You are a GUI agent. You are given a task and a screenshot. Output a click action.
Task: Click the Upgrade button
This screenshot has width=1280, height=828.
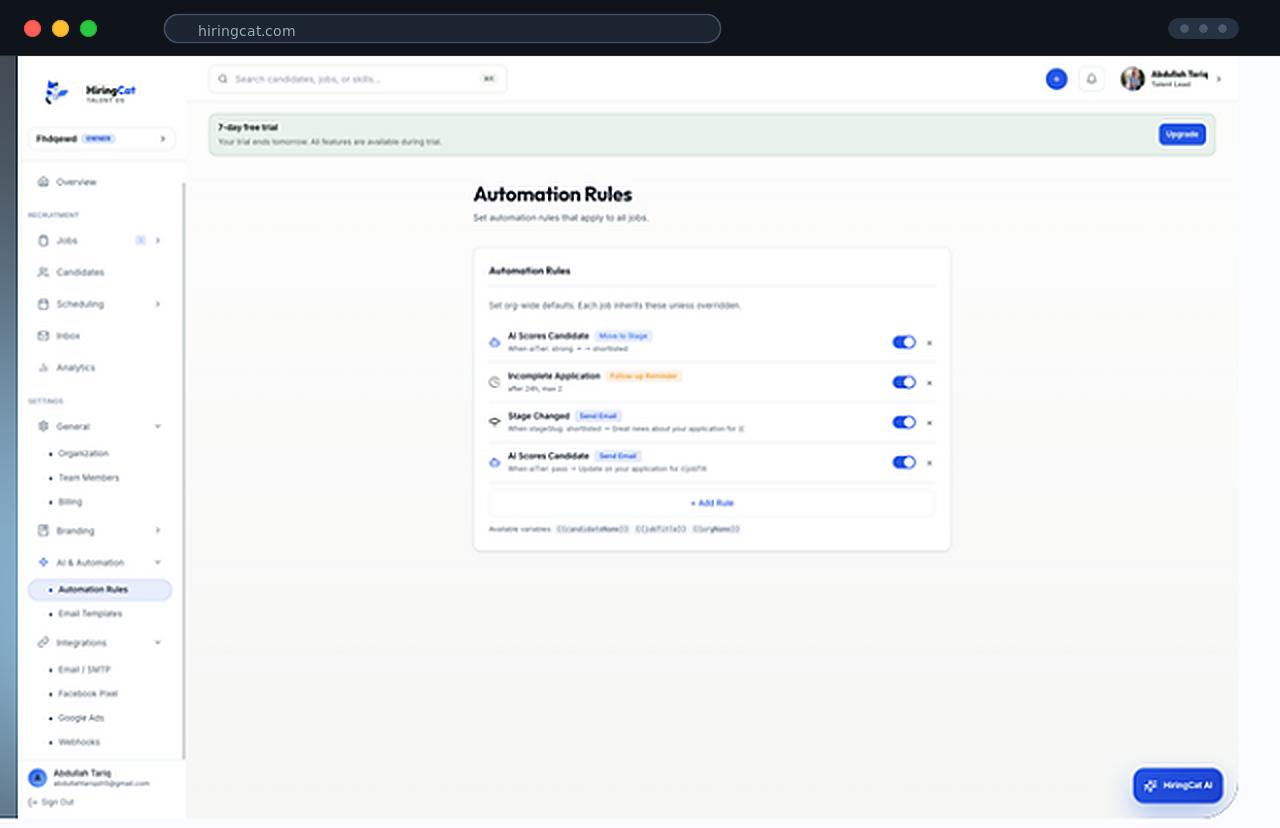click(x=1182, y=134)
